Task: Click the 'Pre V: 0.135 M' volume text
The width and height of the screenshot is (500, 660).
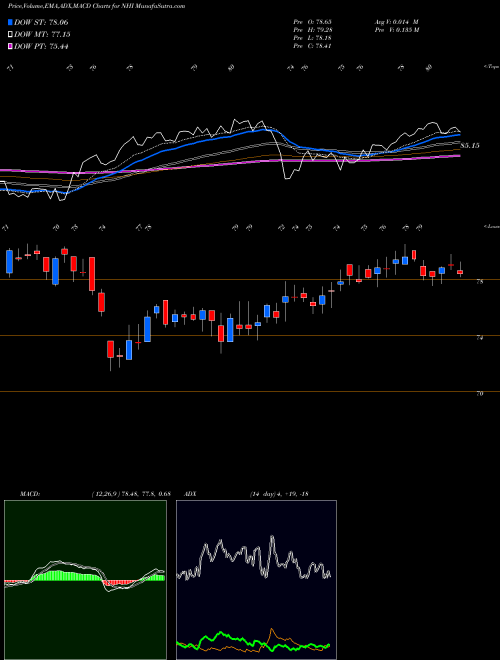Action: pos(398,29)
